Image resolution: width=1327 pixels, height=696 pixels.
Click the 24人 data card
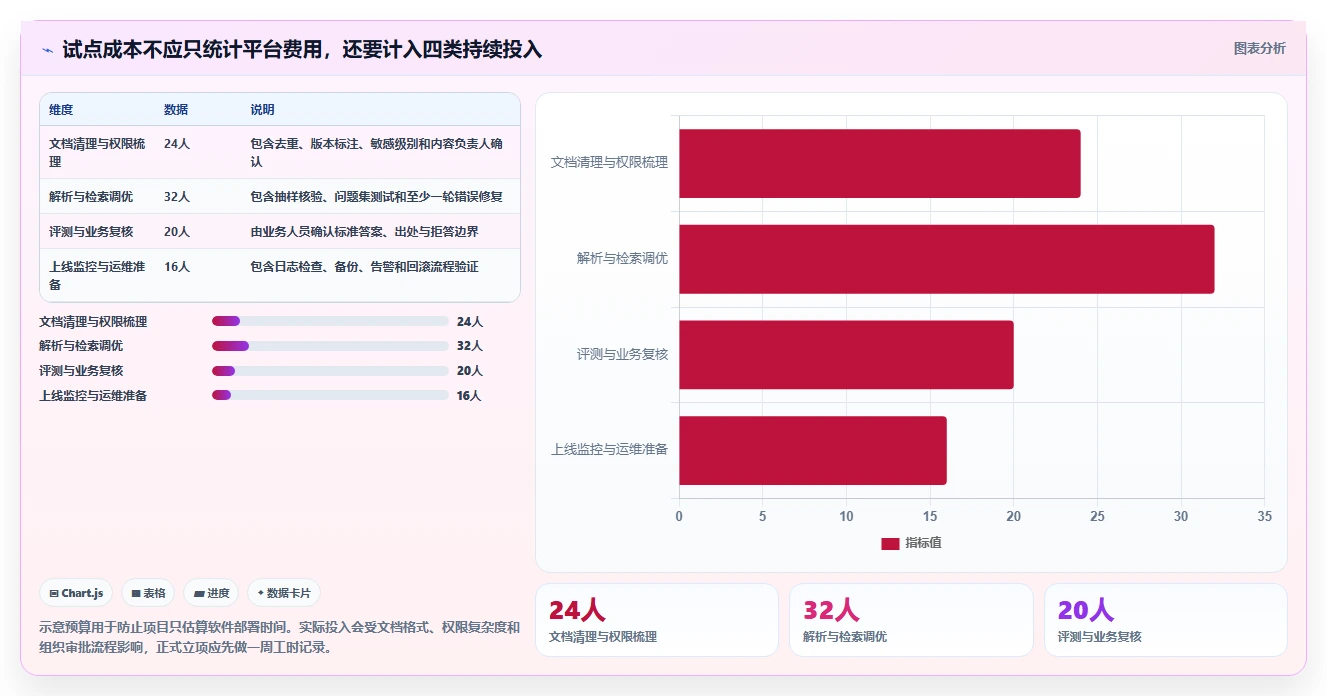pos(657,620)
